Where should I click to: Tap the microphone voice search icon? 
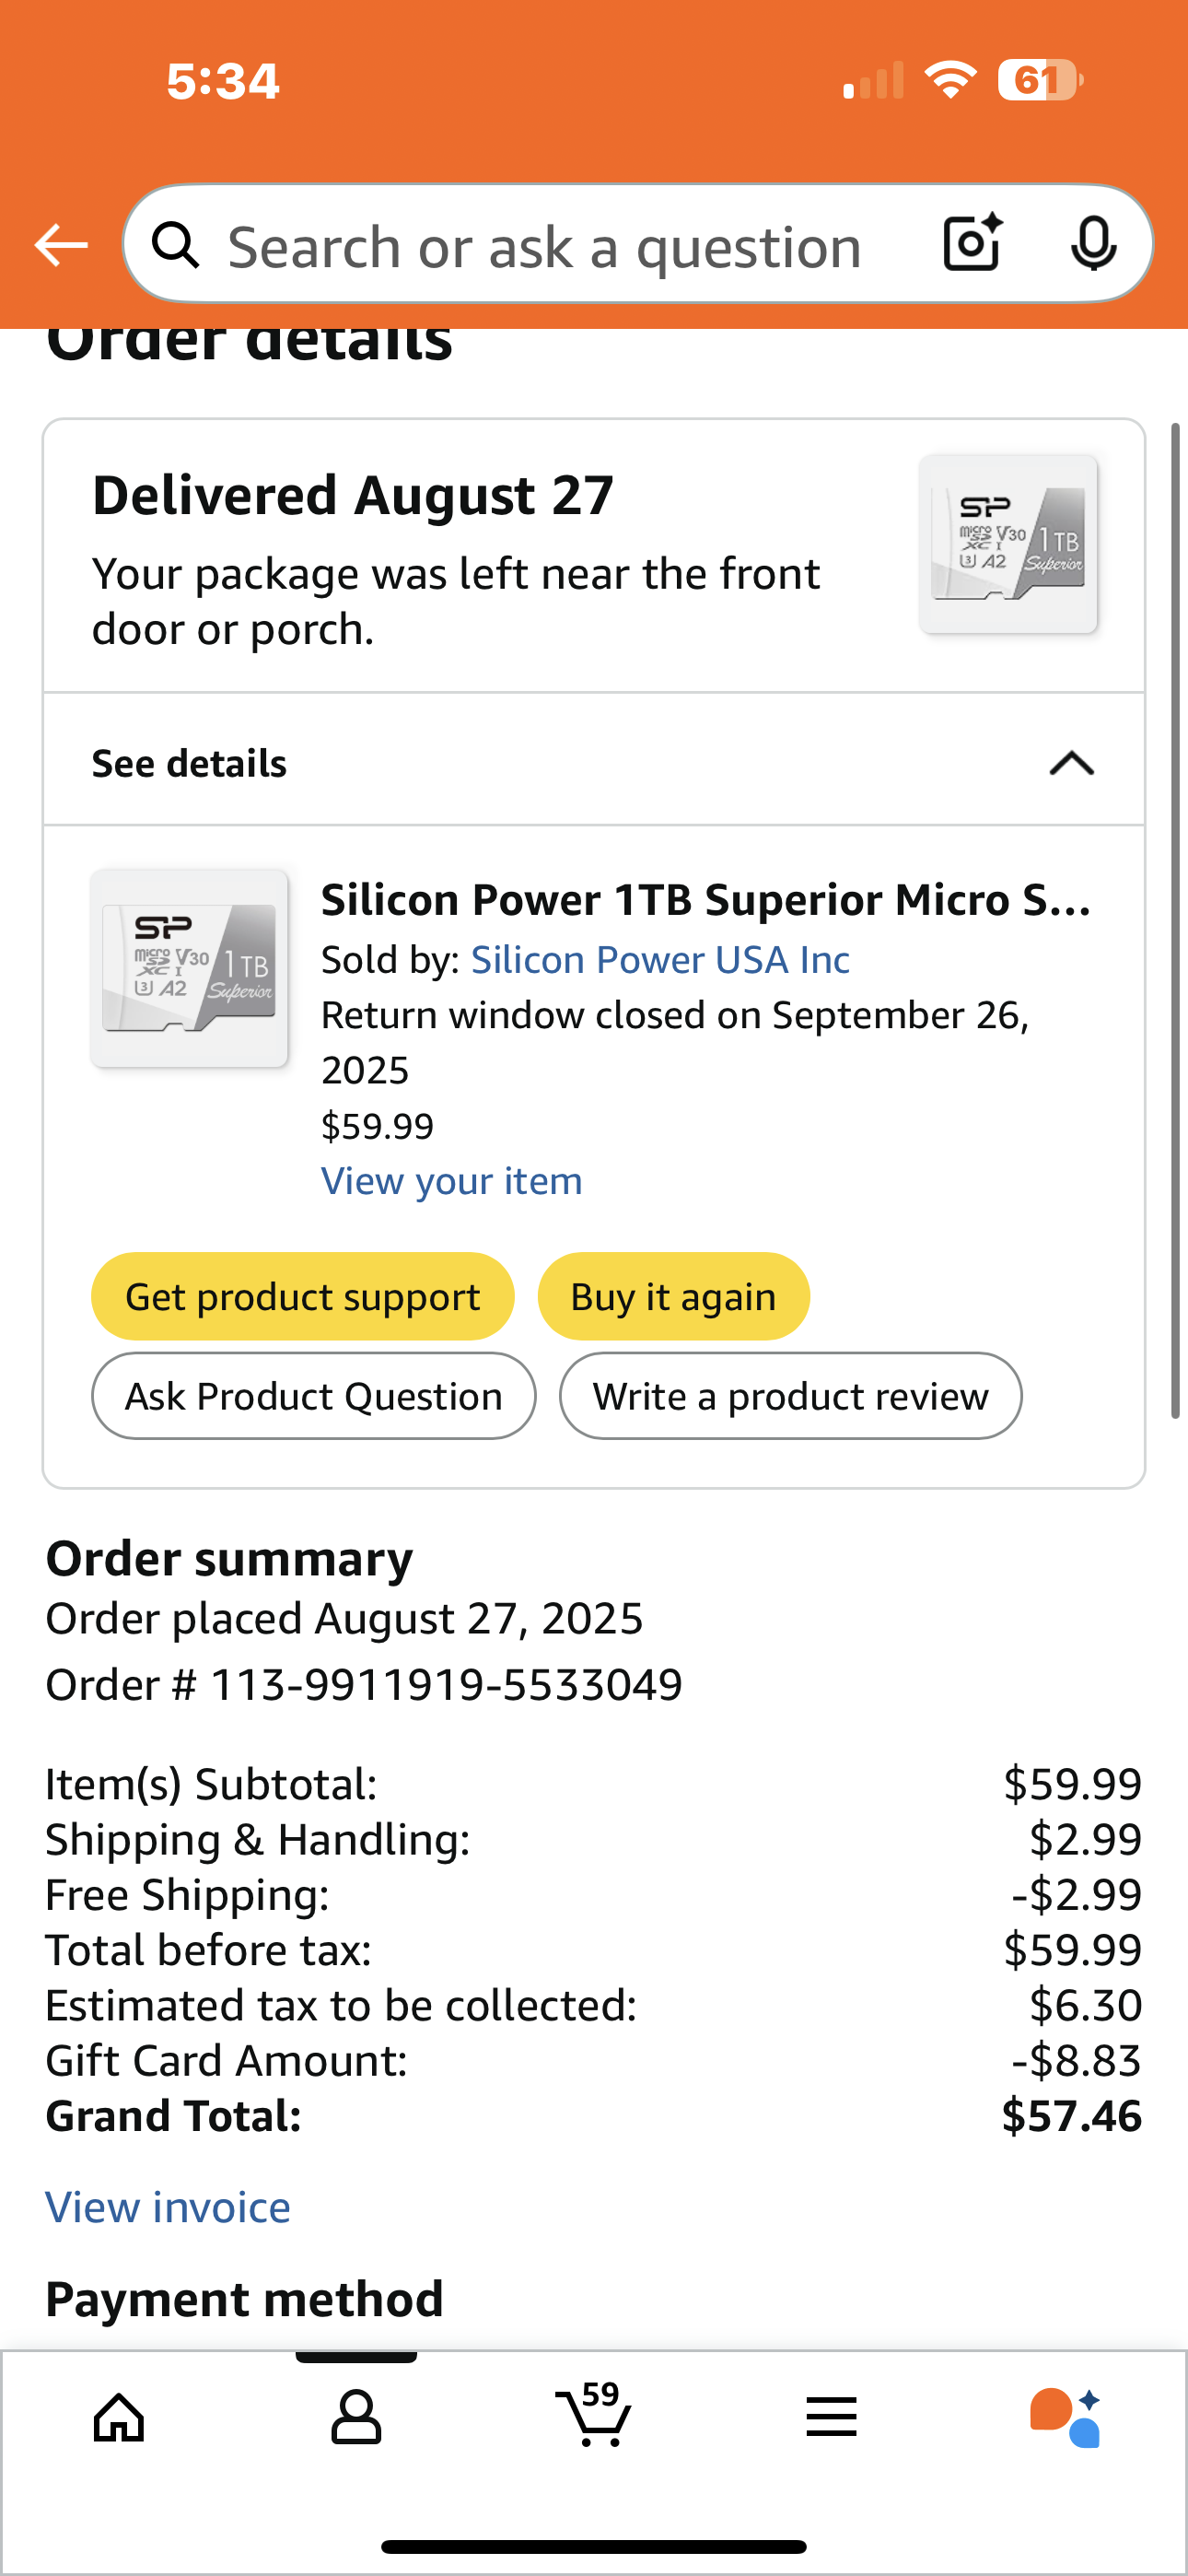pyautogui.click(x=1093, y=243)
